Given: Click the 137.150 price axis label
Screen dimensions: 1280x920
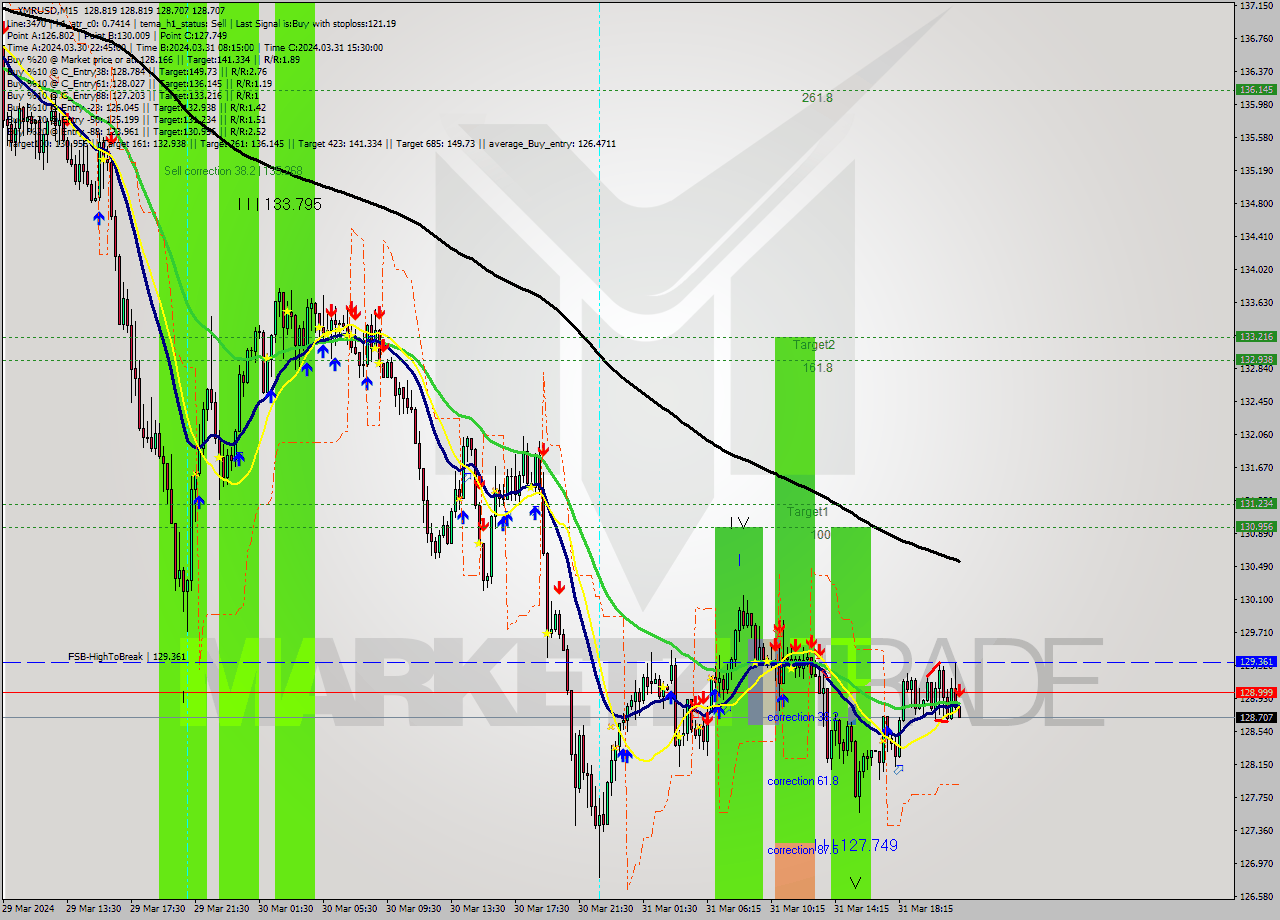Looking at the screenshot, I should (1256, 6).
